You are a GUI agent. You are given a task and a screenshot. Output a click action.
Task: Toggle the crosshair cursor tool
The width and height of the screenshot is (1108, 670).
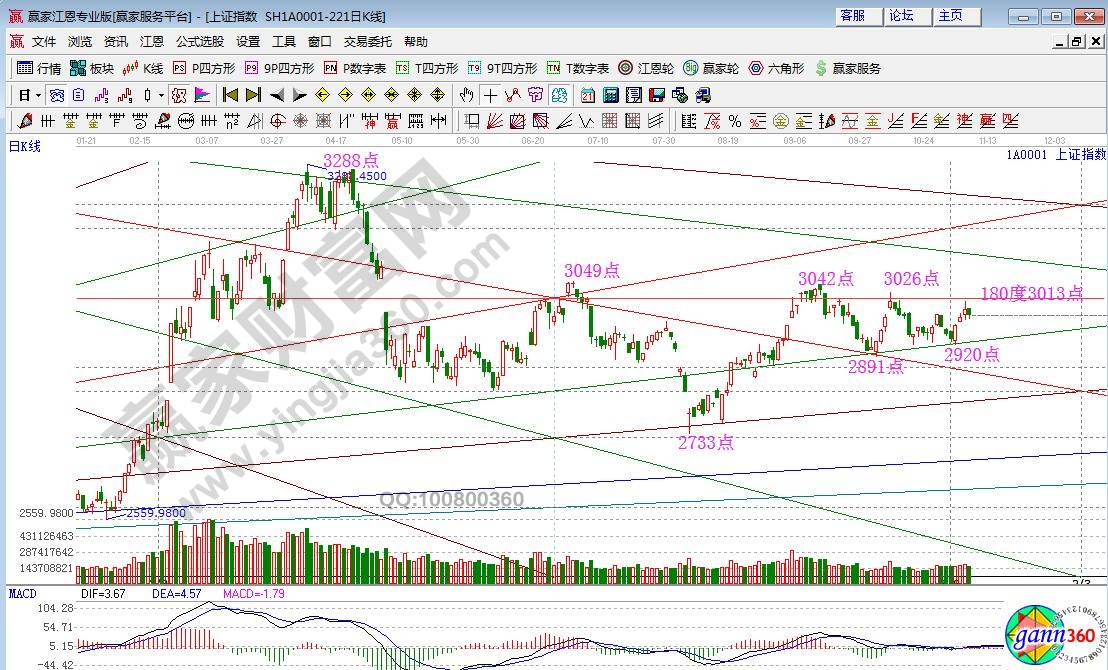490,95
